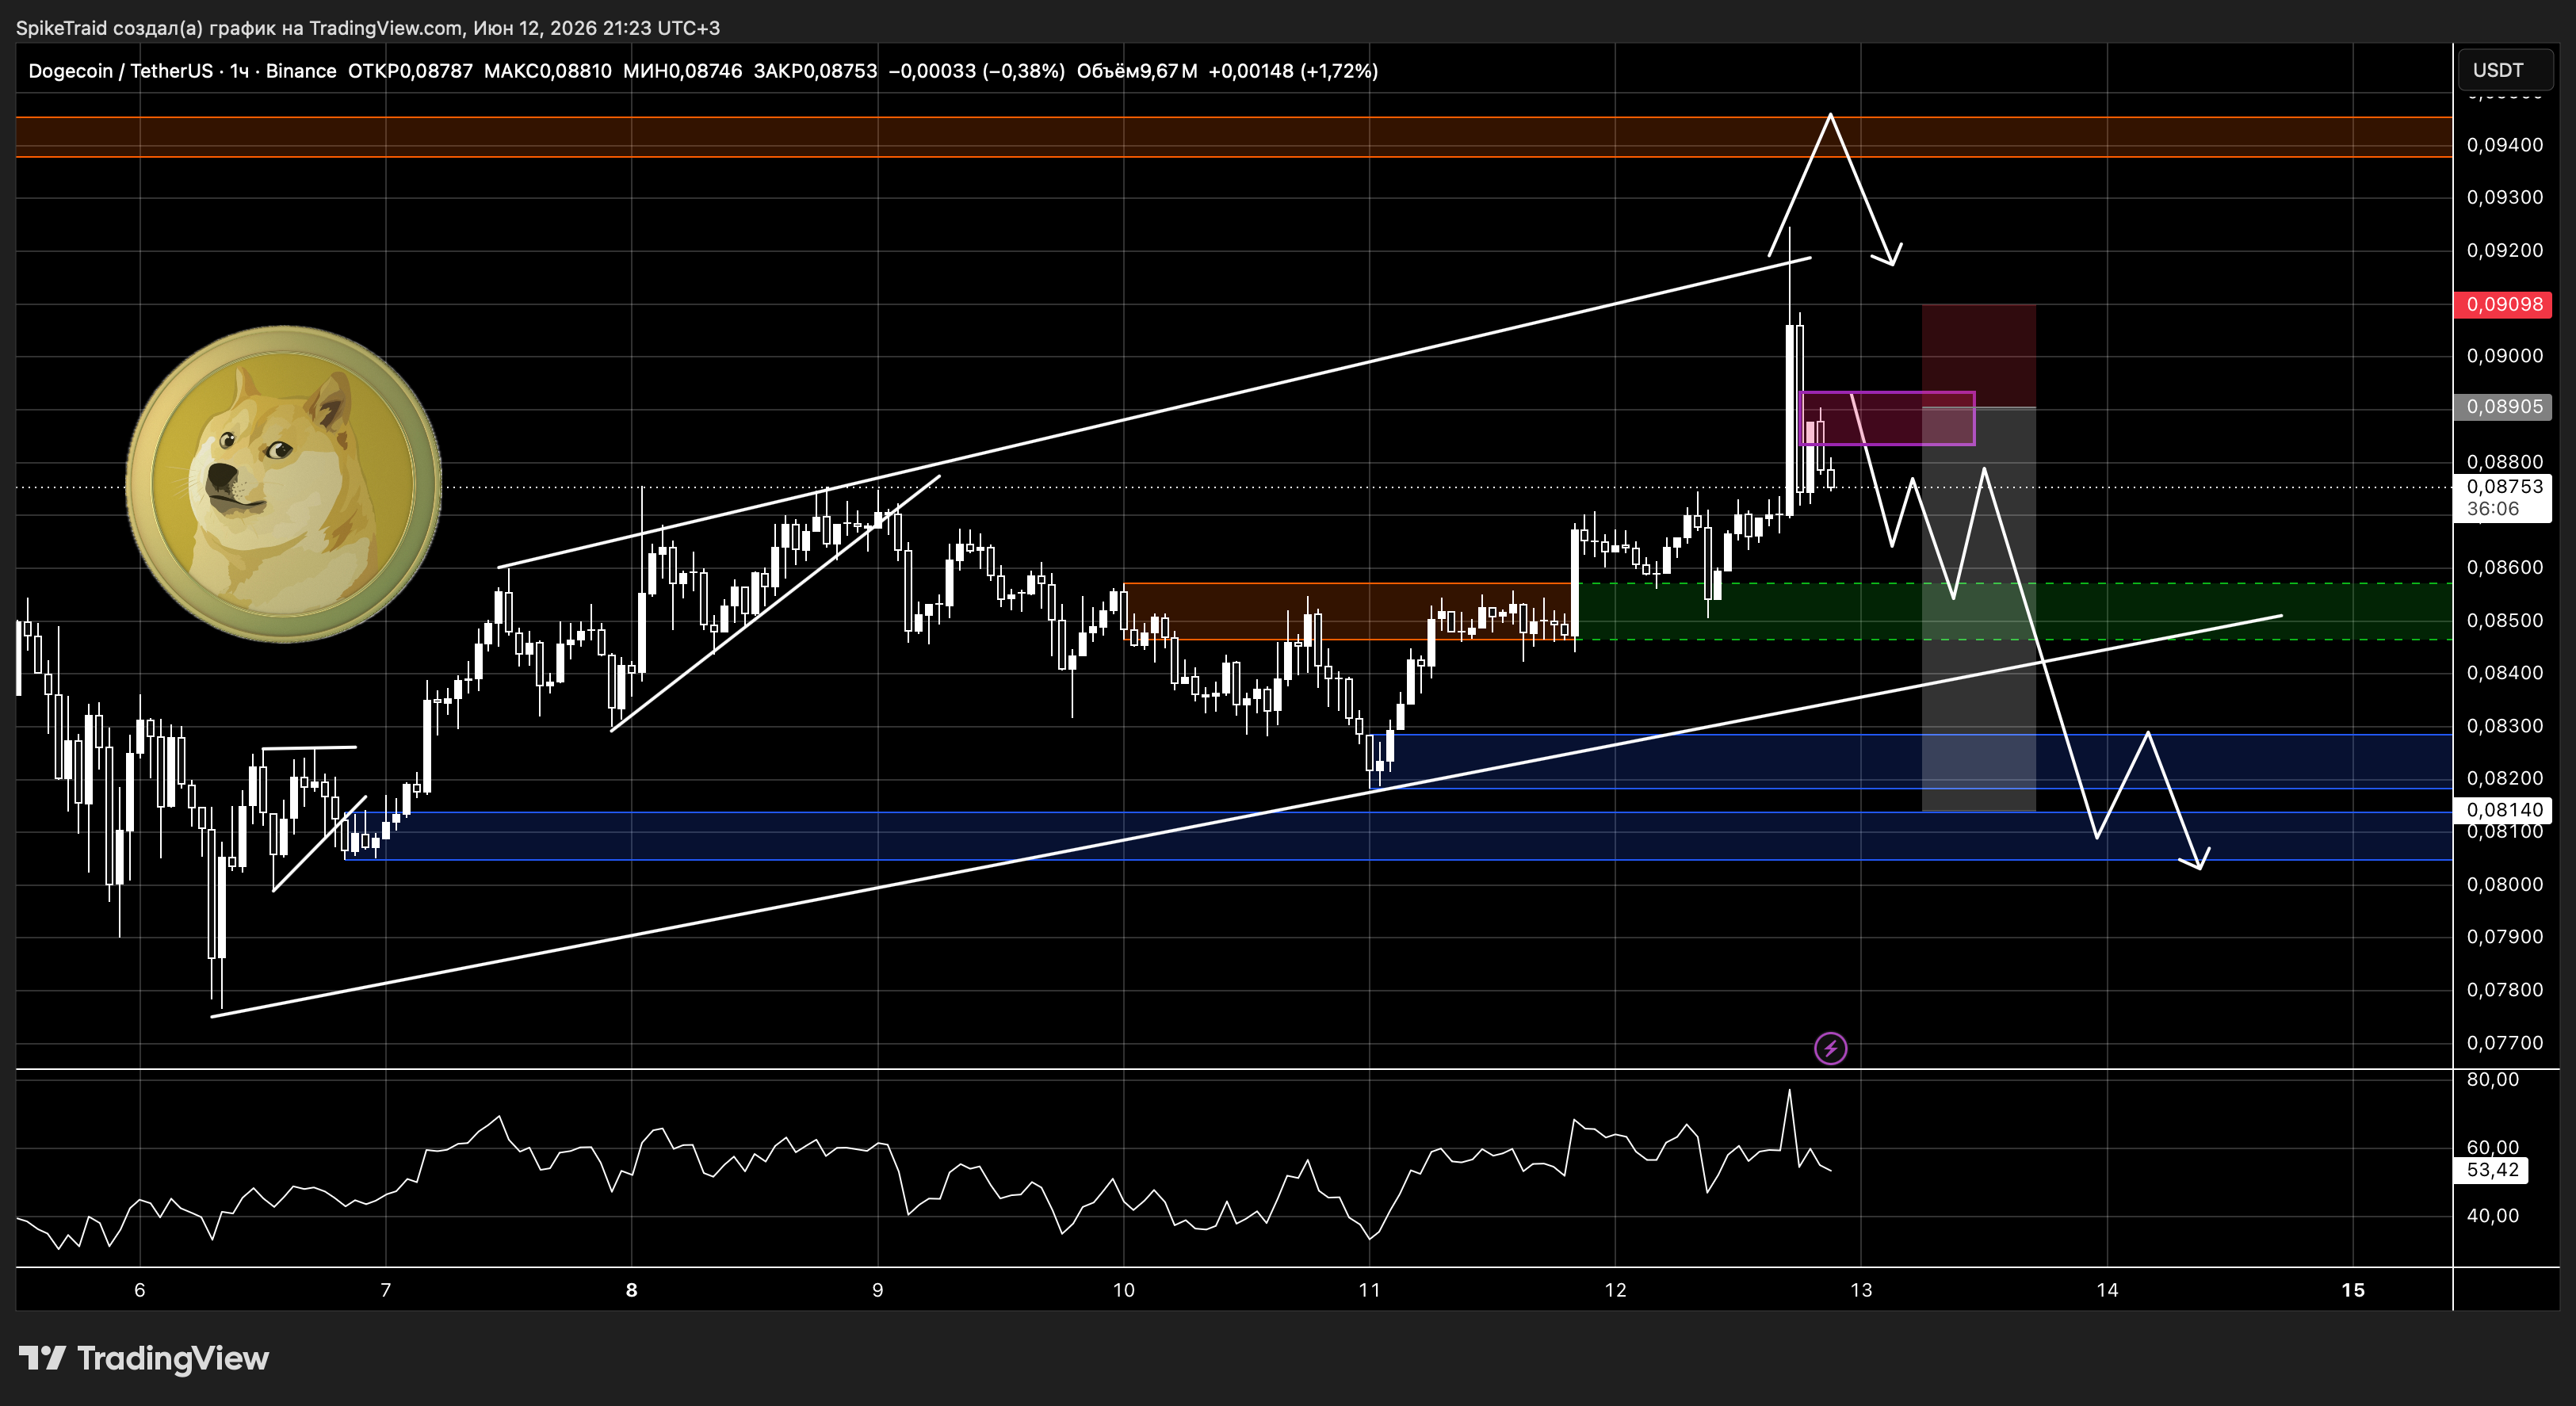Click the 0,08200 price axis value

pos(2505,778)
